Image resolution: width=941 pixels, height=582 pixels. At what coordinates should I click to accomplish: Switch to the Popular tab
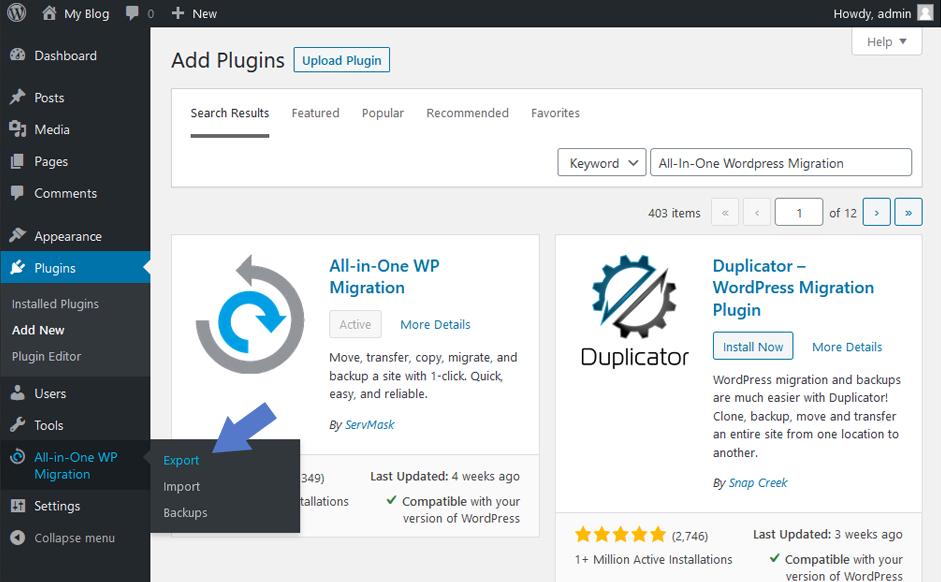point(383,113)
